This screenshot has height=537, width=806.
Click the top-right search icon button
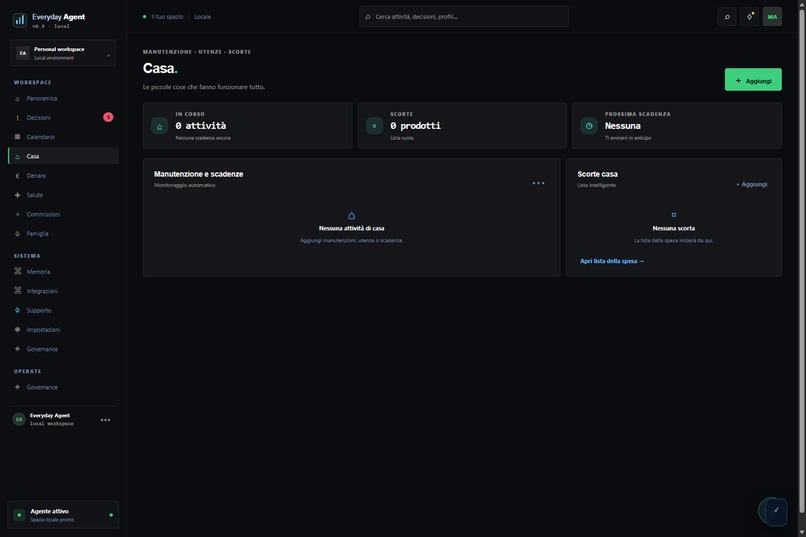click(727, 17)
